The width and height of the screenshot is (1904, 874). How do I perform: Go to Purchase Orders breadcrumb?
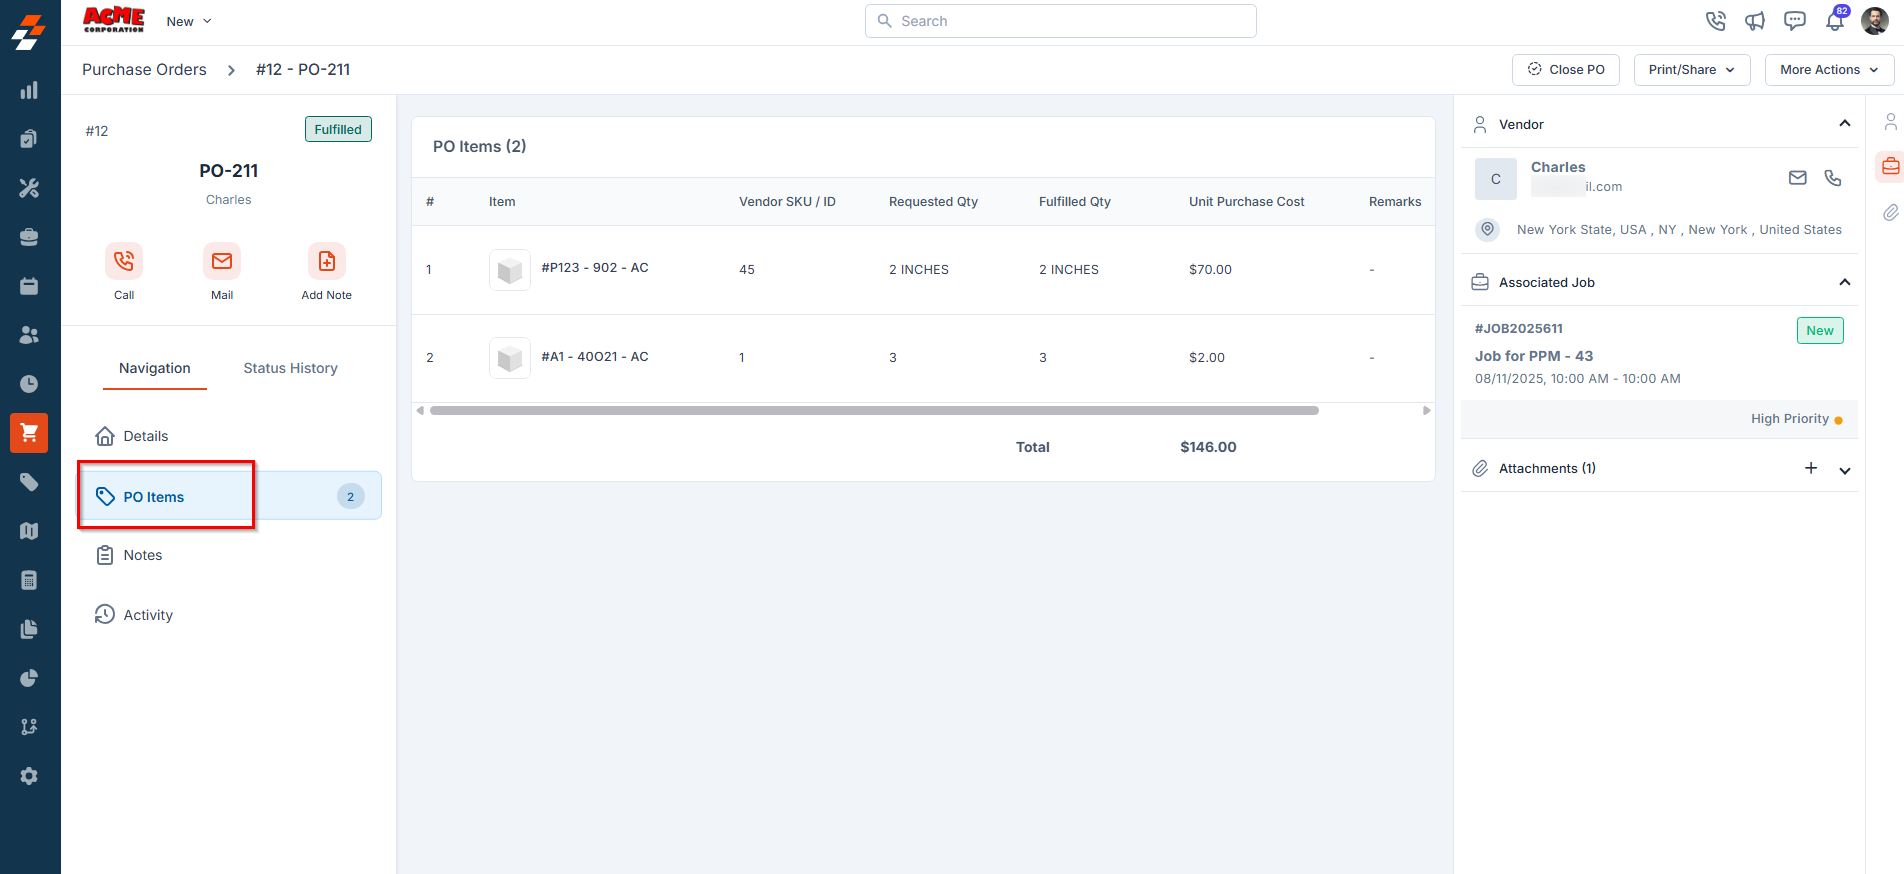(x=144, y=70)
